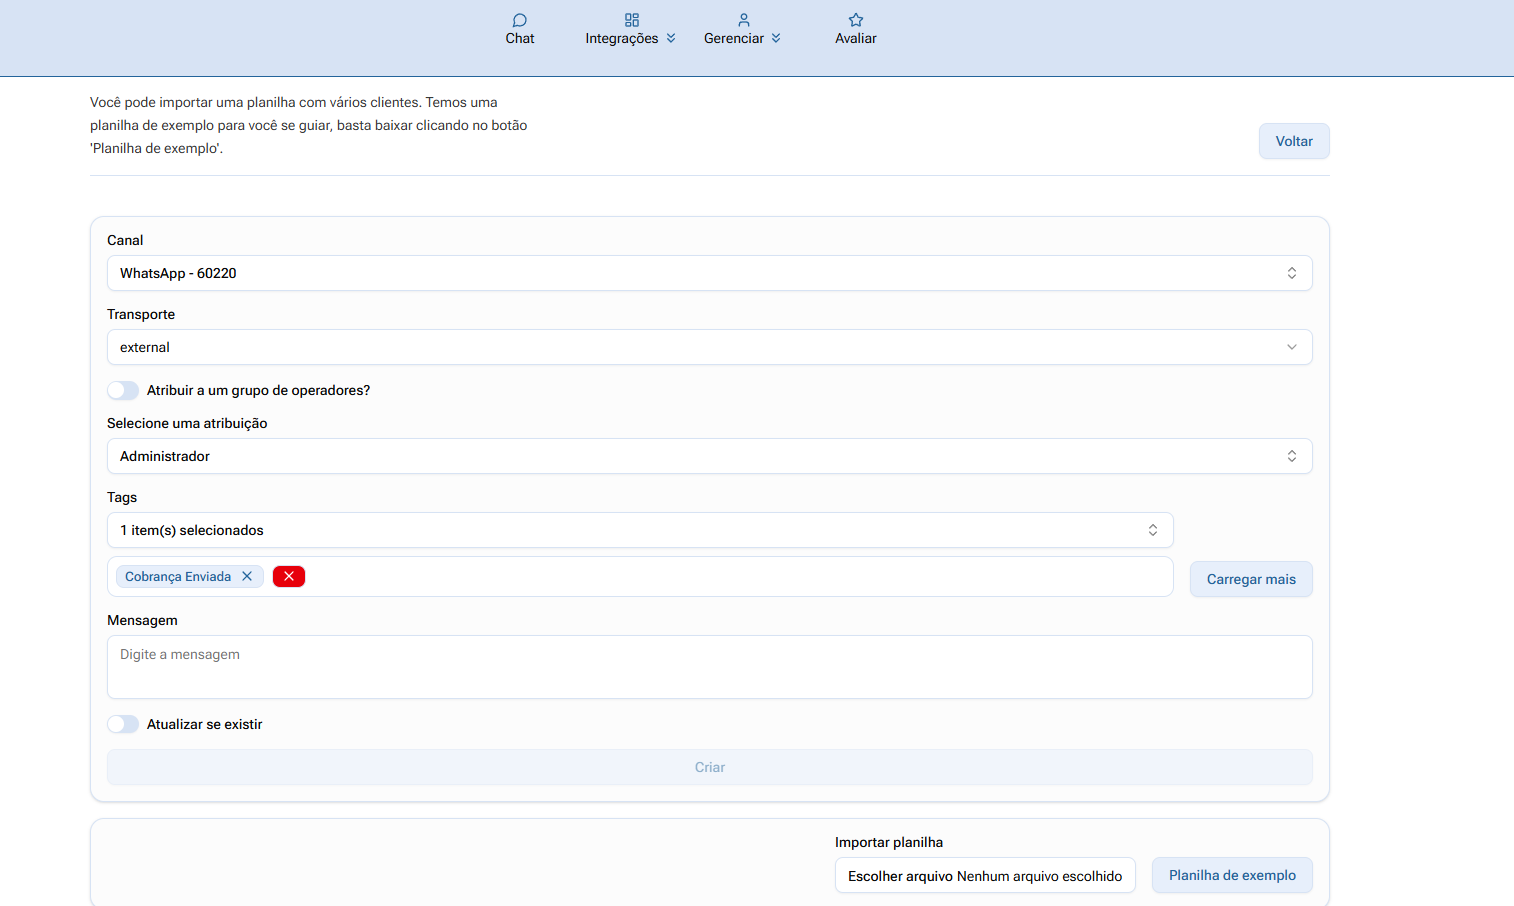Open the Tags selection dropdown

[639, 530]
